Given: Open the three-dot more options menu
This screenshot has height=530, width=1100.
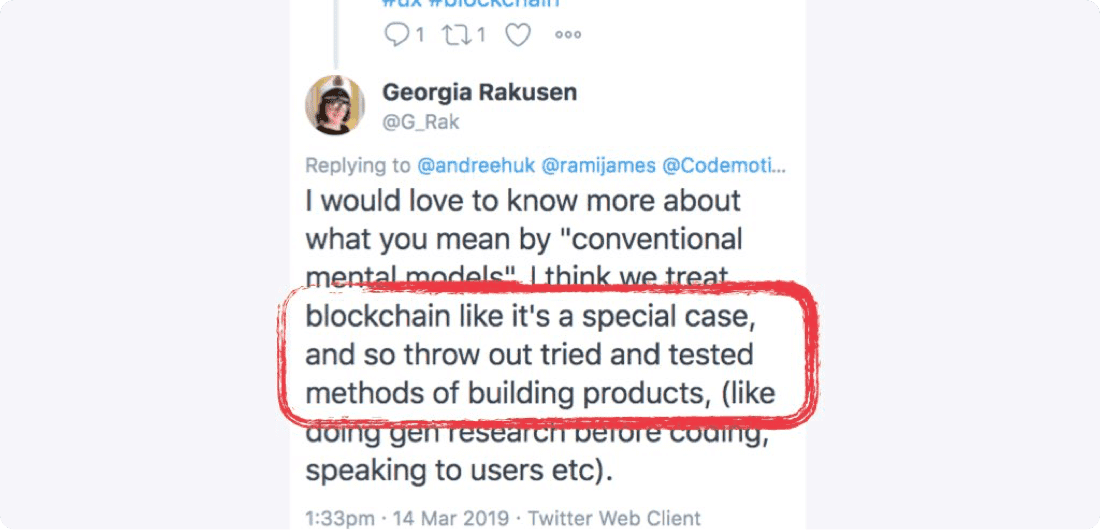Looking at the screenshot, I should click(x=568, y=35).
